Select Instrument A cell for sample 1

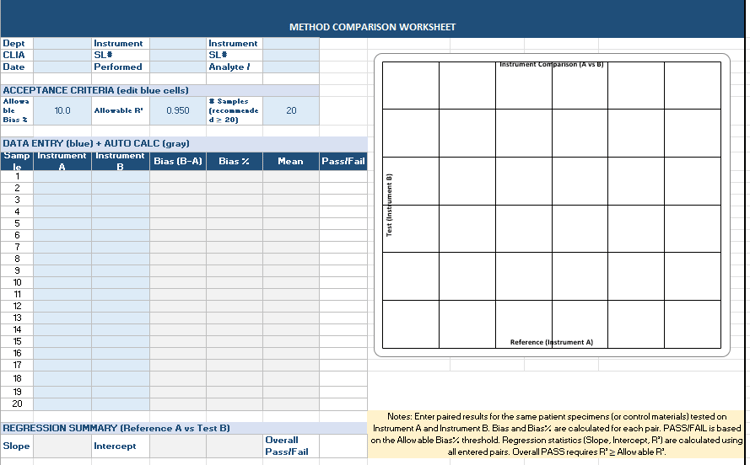point(62,176)
